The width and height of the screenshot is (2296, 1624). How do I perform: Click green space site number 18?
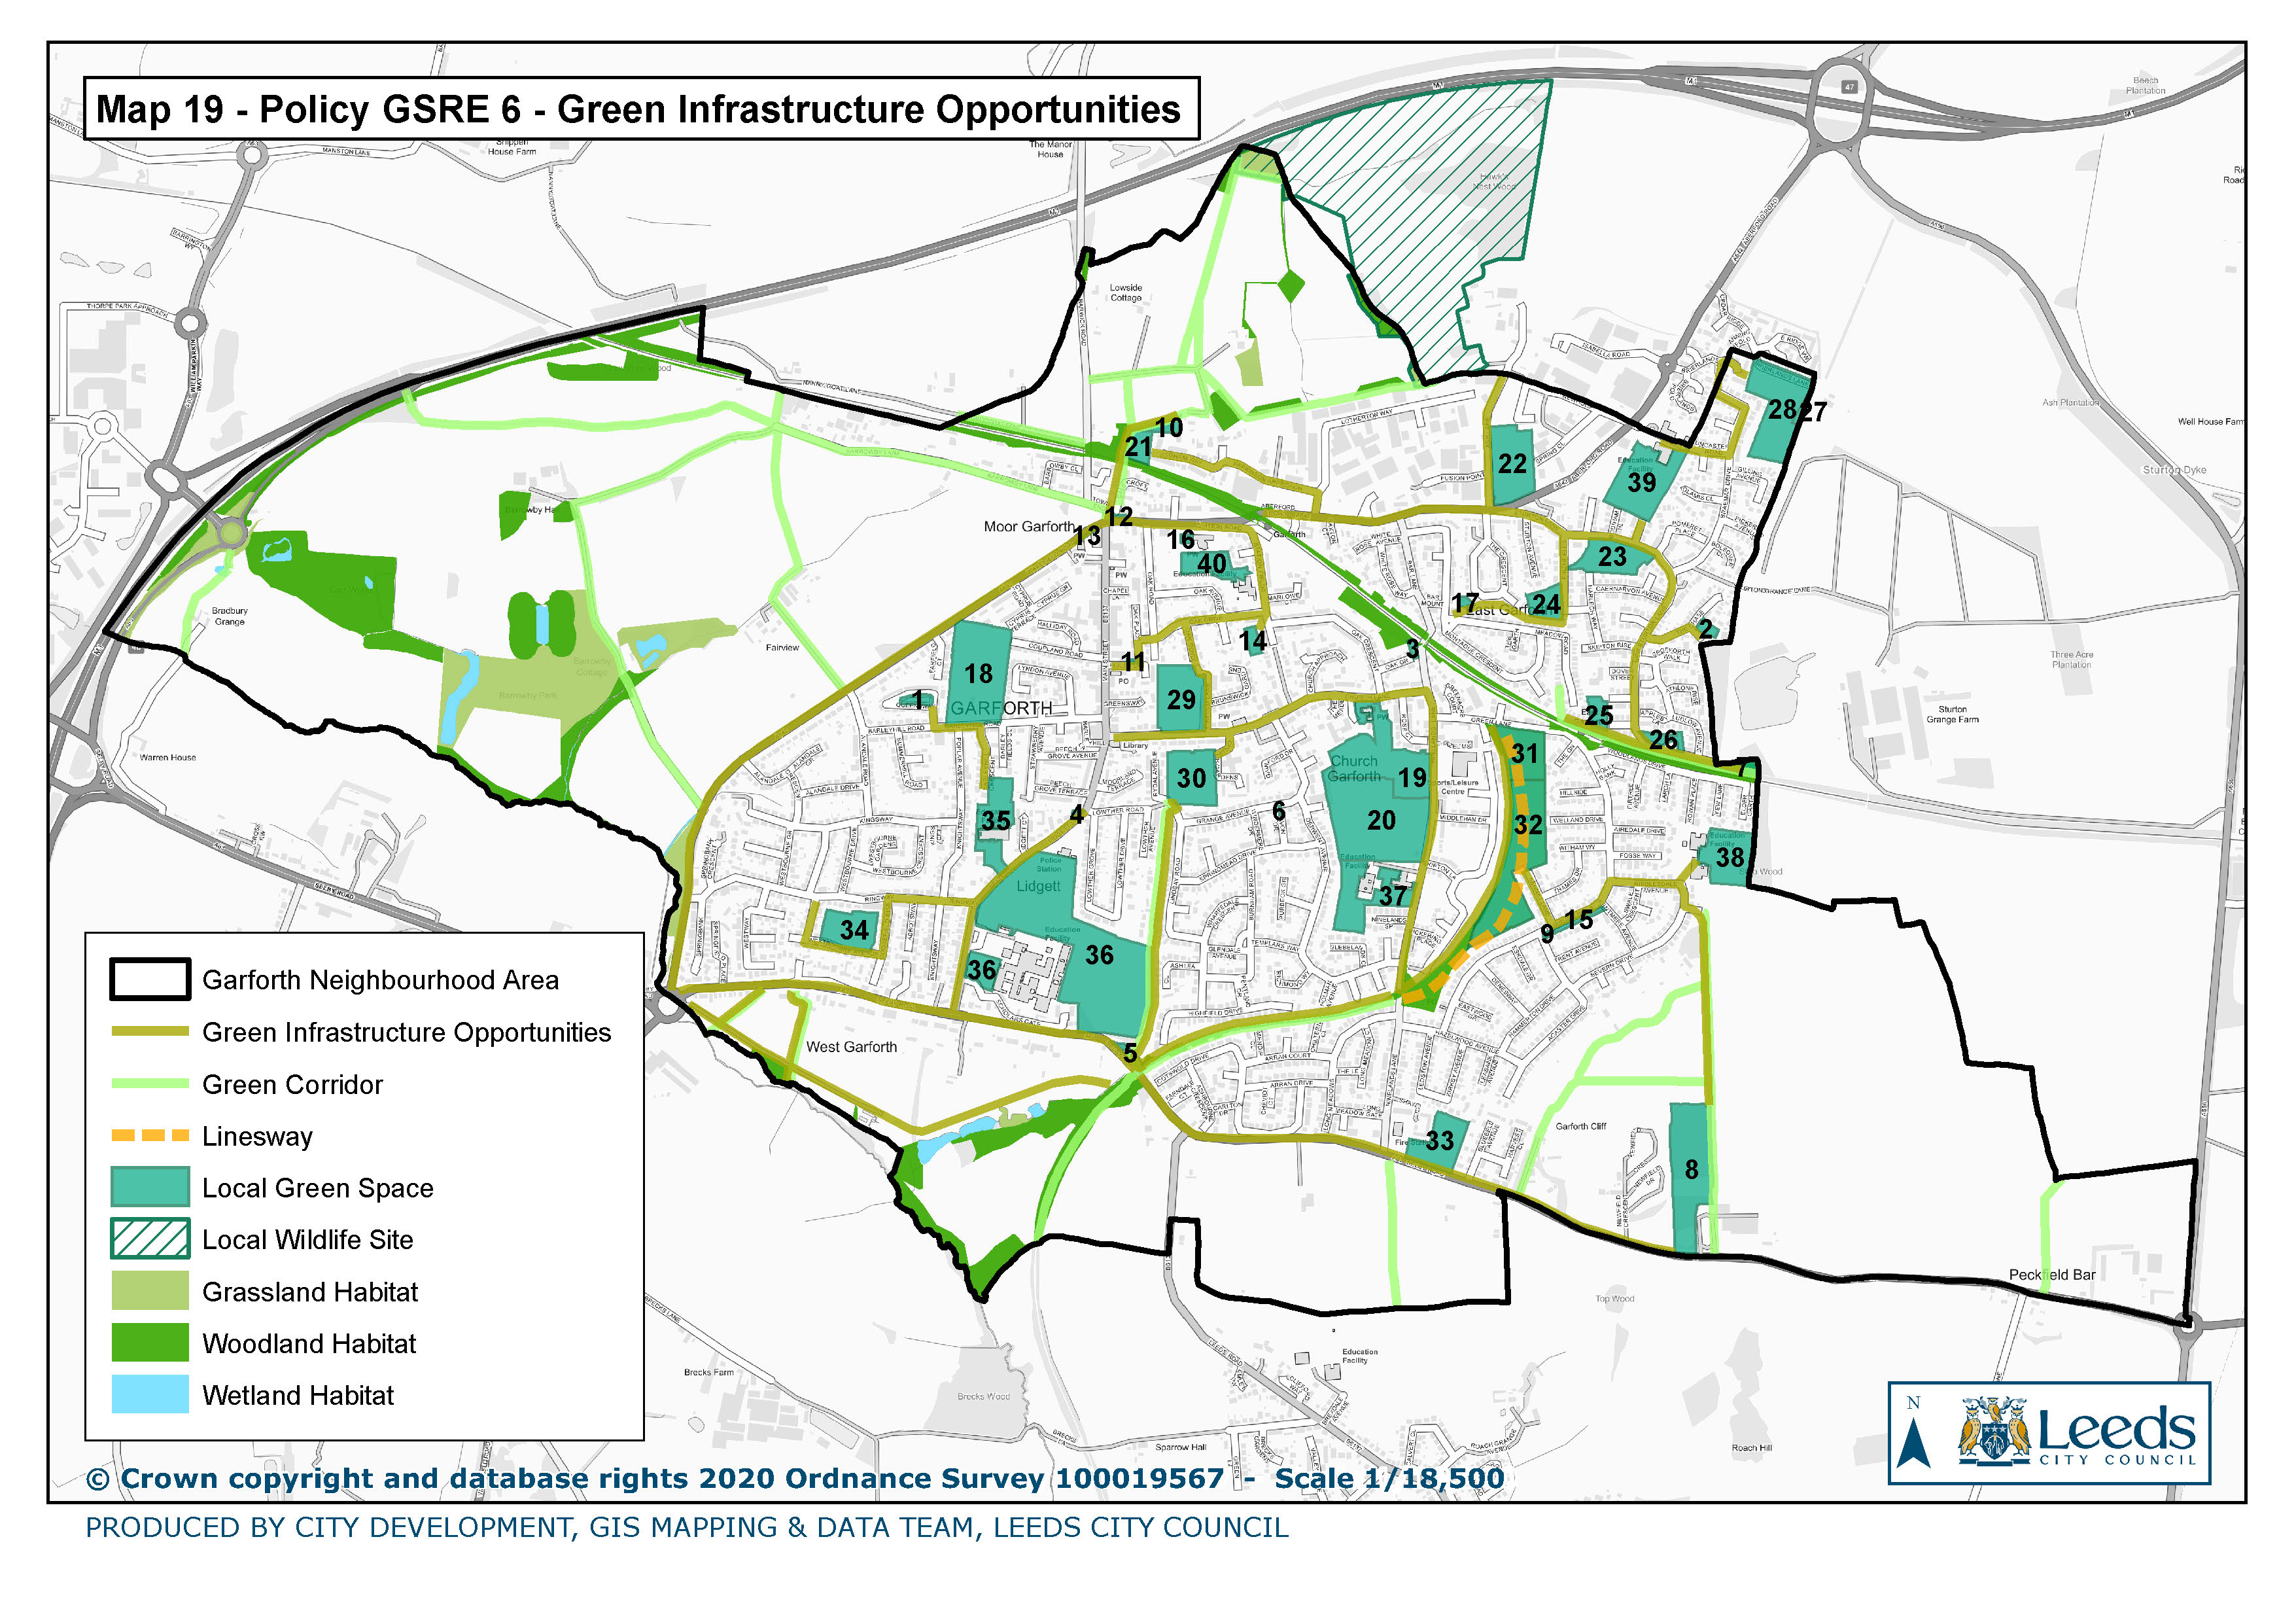978,673
